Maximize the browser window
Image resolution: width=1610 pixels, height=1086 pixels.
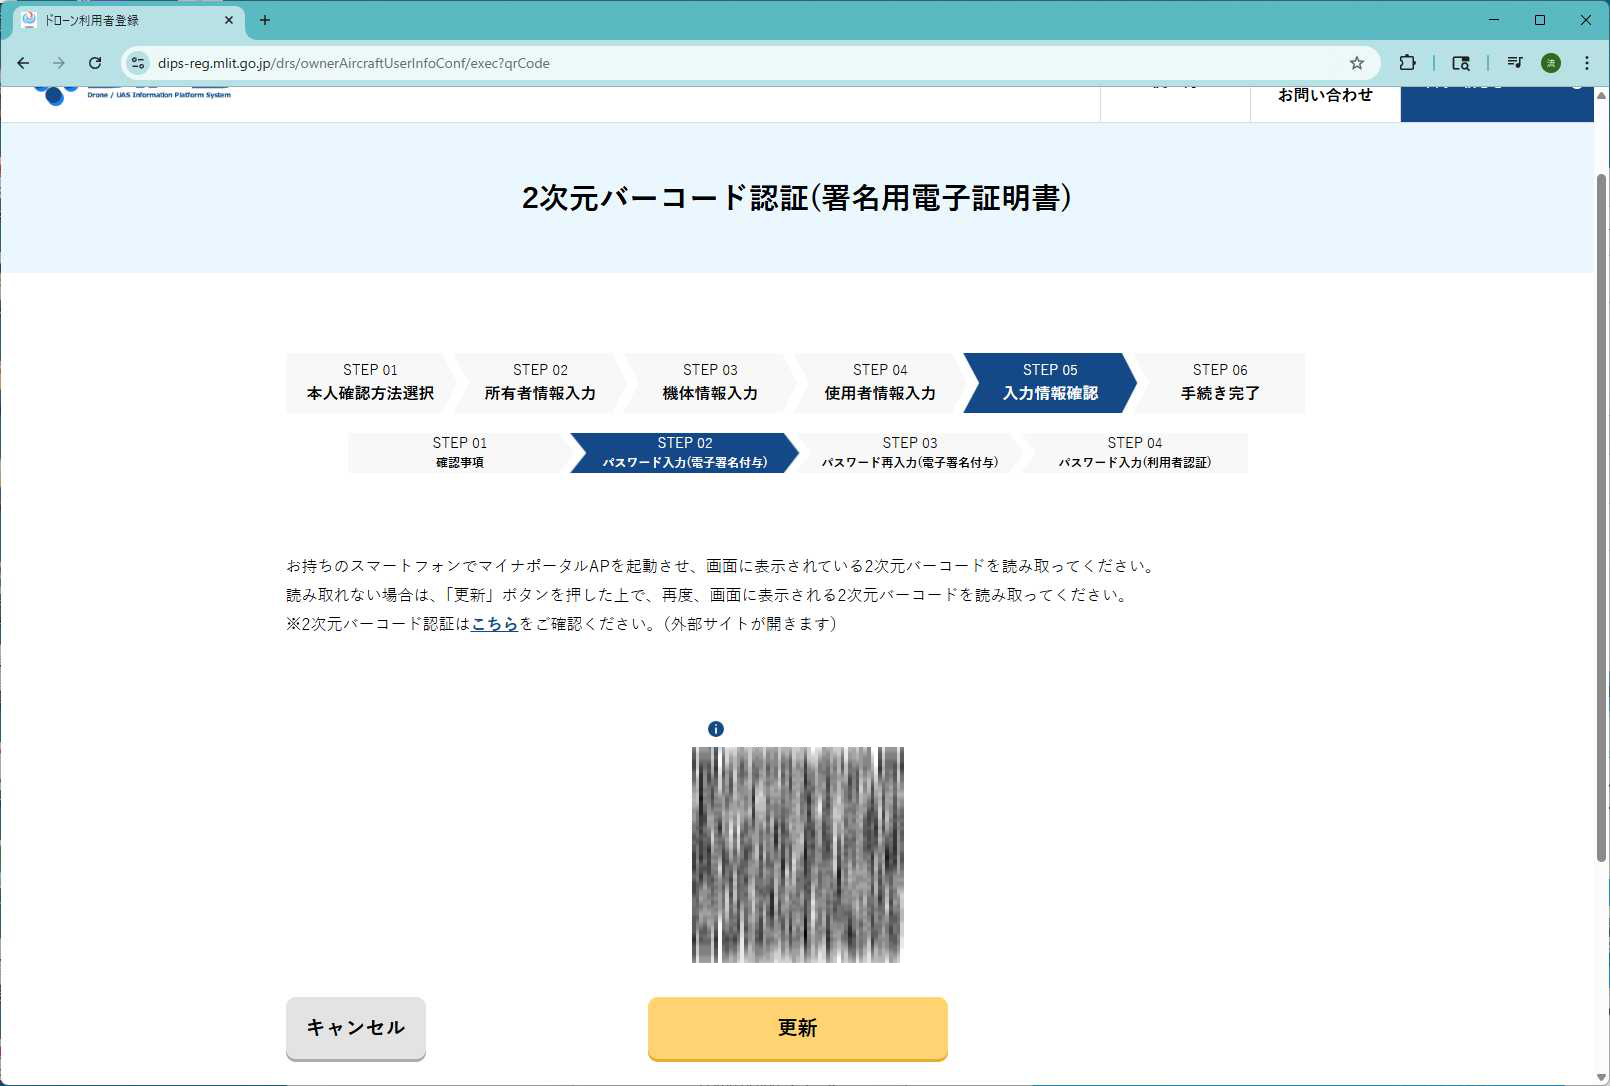[1540, 20]
